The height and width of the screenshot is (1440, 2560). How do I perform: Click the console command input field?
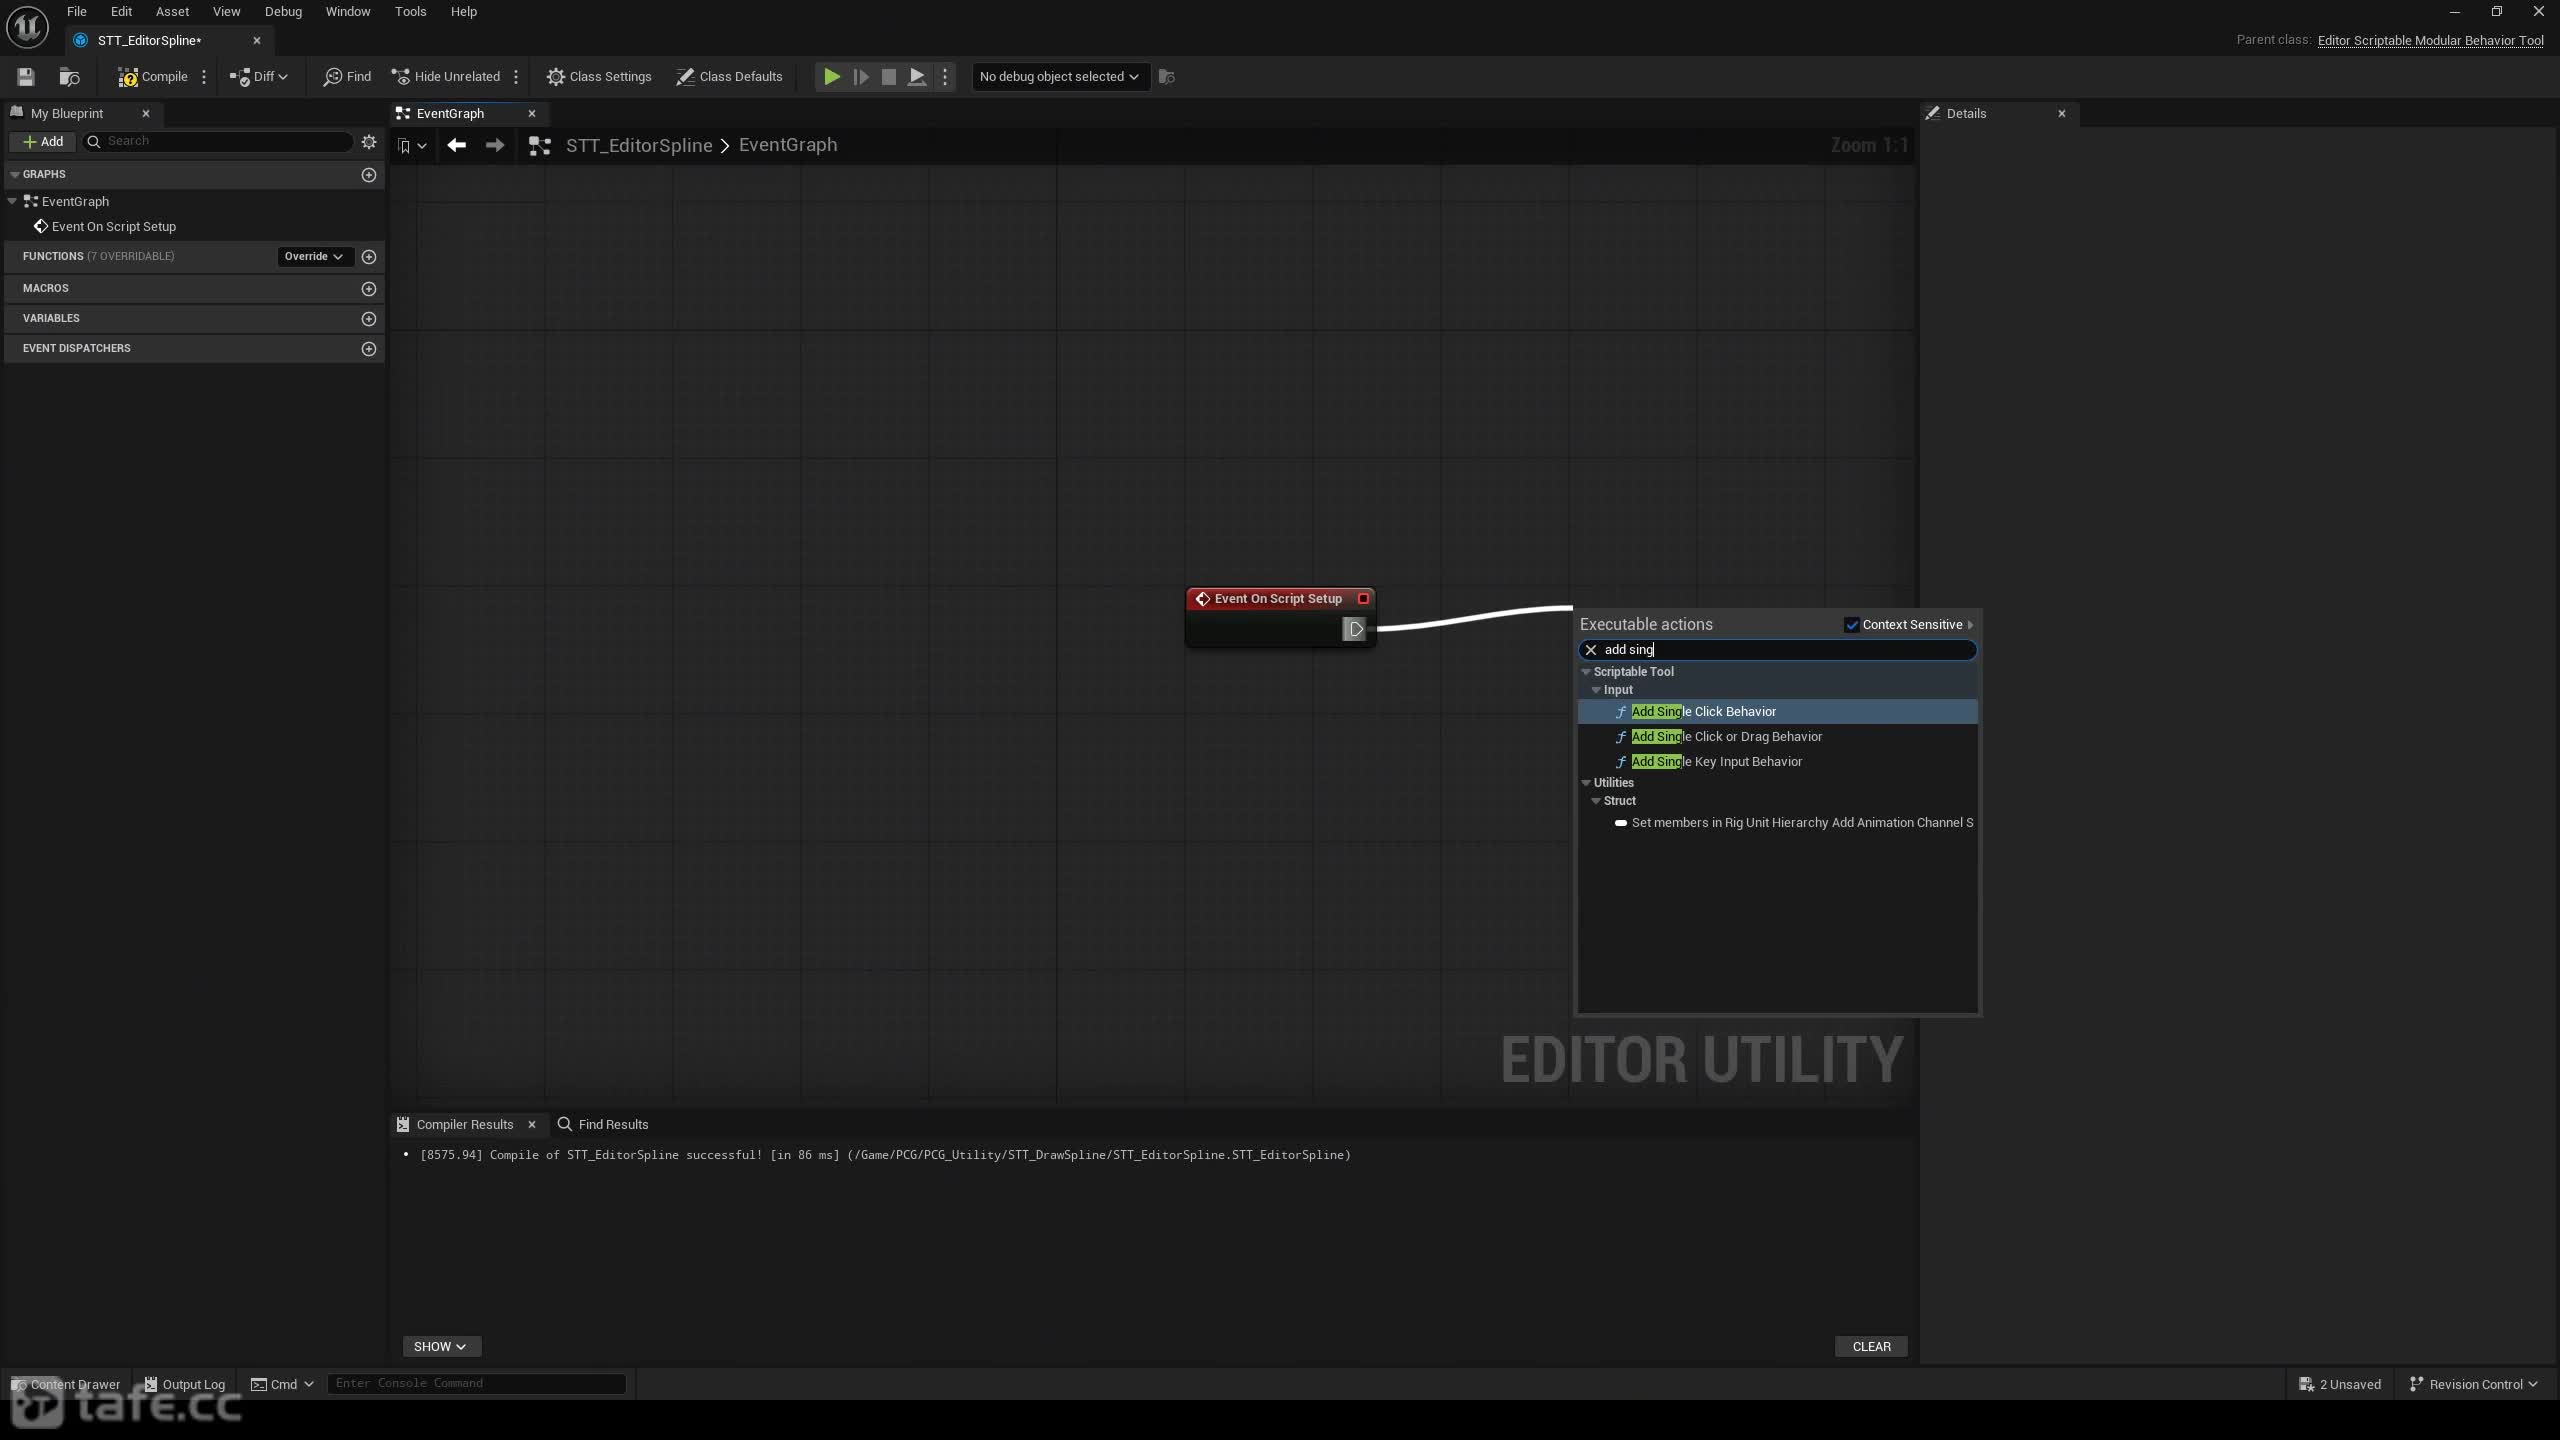(476, 1384)
